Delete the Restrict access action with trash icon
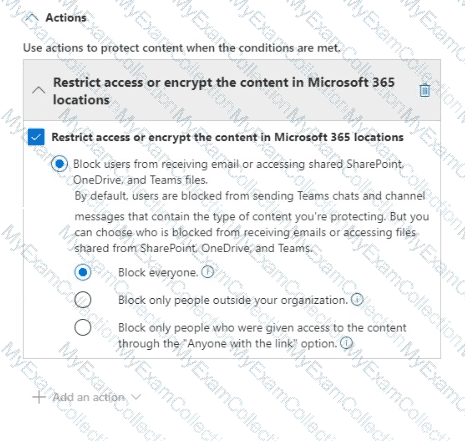Viewport: 465px width, 441px height. coord(424,90)
